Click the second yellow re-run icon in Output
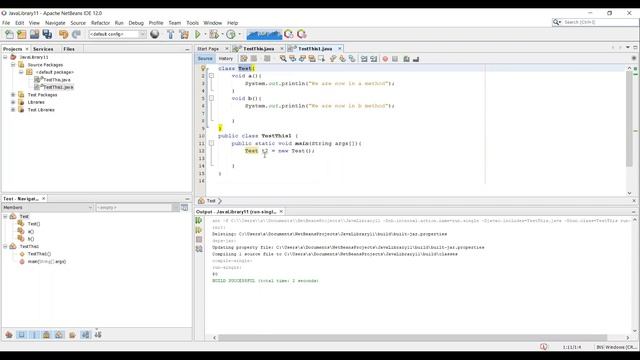Viewport: 640px width, 360px height. 199,230
